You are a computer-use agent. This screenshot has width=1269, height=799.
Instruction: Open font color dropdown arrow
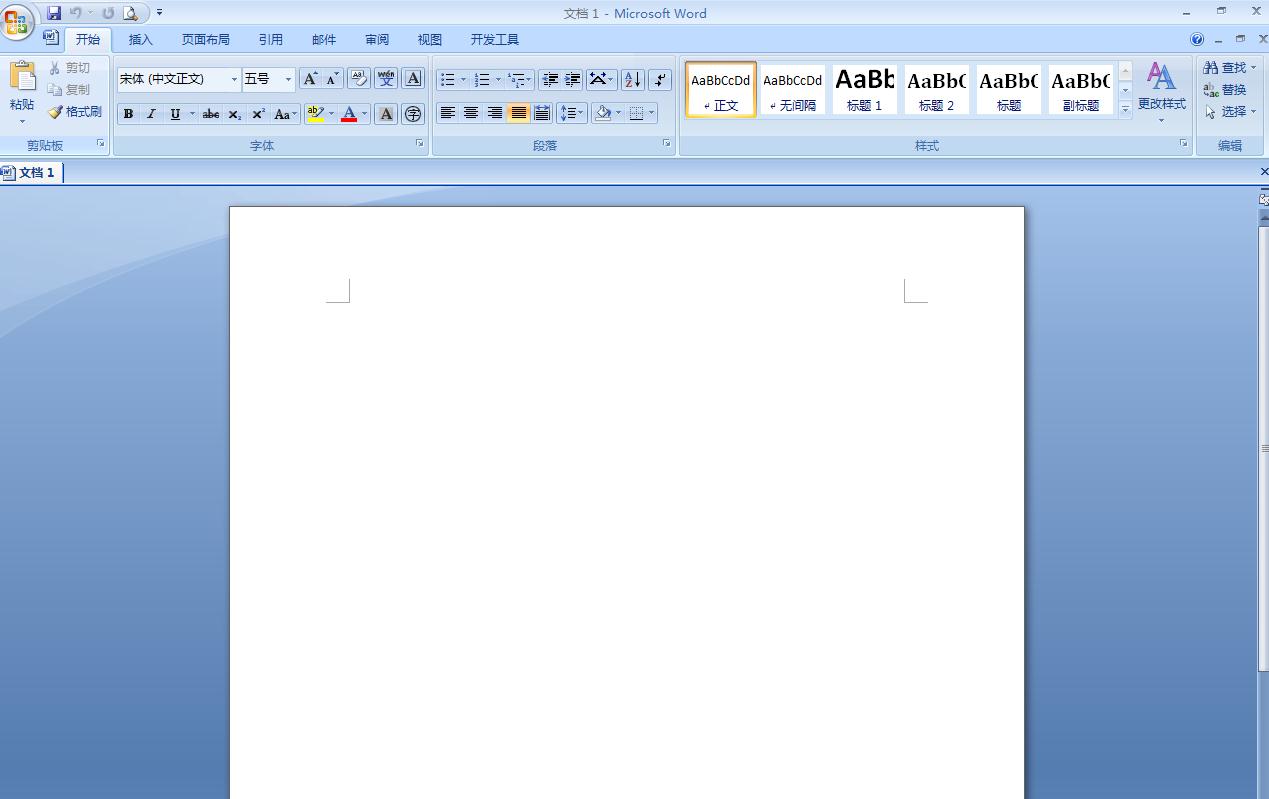click(x=365, y=114)
